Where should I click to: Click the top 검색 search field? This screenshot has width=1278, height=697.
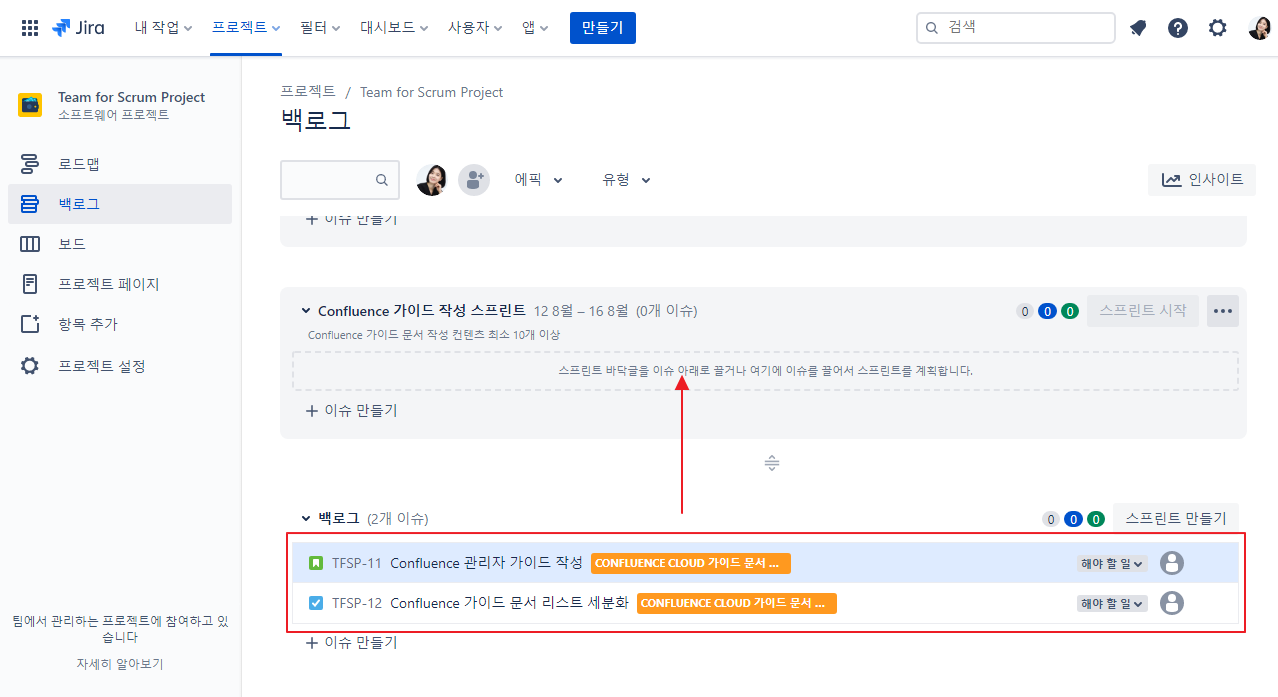pos(1016,28)
